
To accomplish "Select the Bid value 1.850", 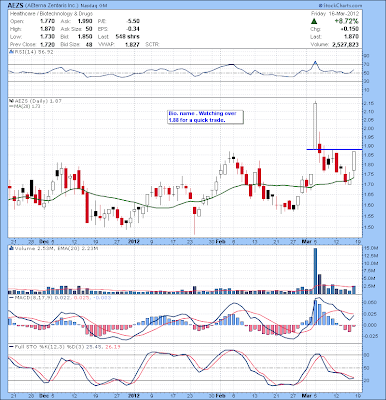I will pyautogui.click(x=85, y=36).
